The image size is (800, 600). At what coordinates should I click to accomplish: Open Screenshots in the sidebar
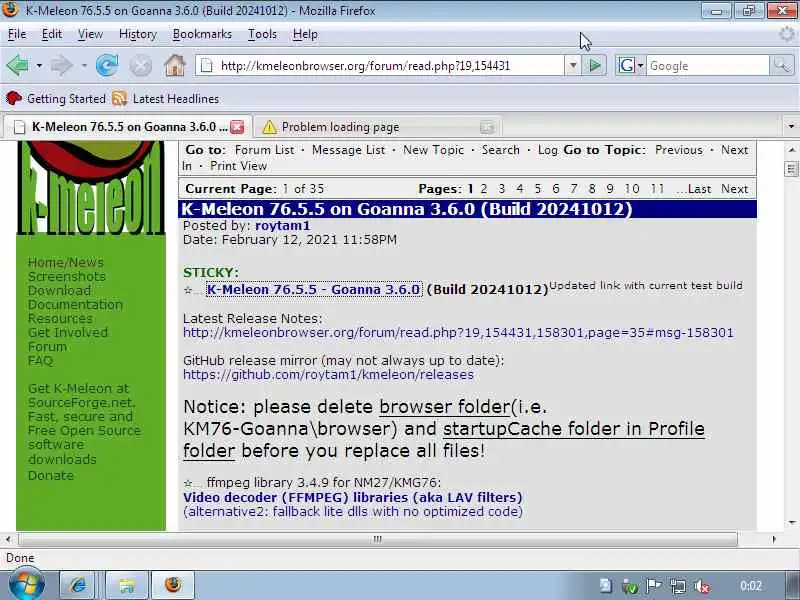pos(66,277)
